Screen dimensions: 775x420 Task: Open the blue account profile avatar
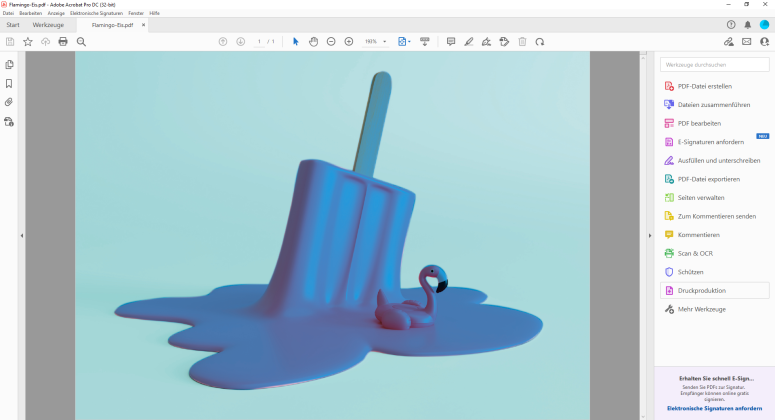(x=765, y=25)
